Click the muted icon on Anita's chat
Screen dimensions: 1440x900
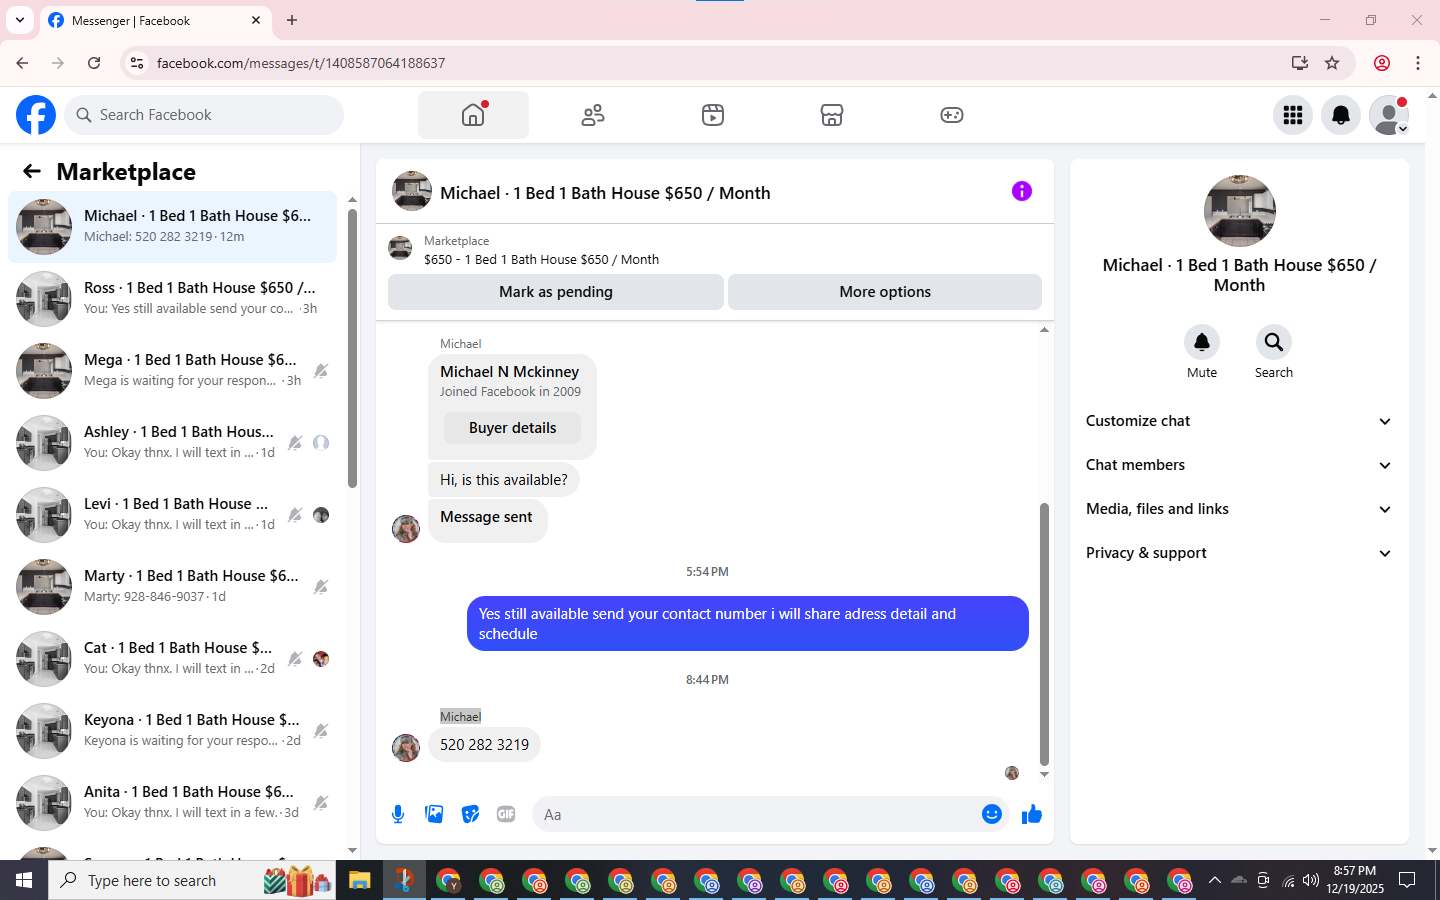point(321,803)
